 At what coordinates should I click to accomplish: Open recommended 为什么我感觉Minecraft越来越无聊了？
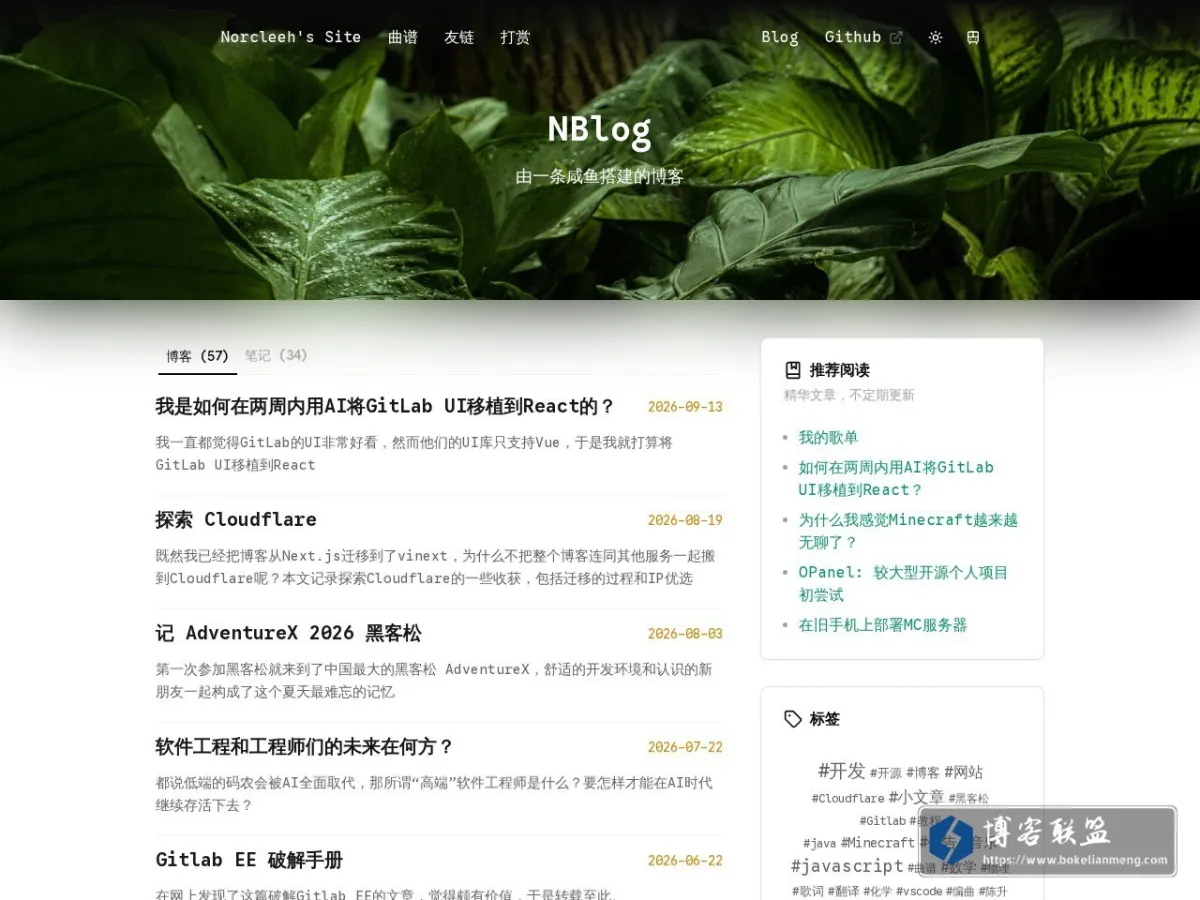click(908, 531)
